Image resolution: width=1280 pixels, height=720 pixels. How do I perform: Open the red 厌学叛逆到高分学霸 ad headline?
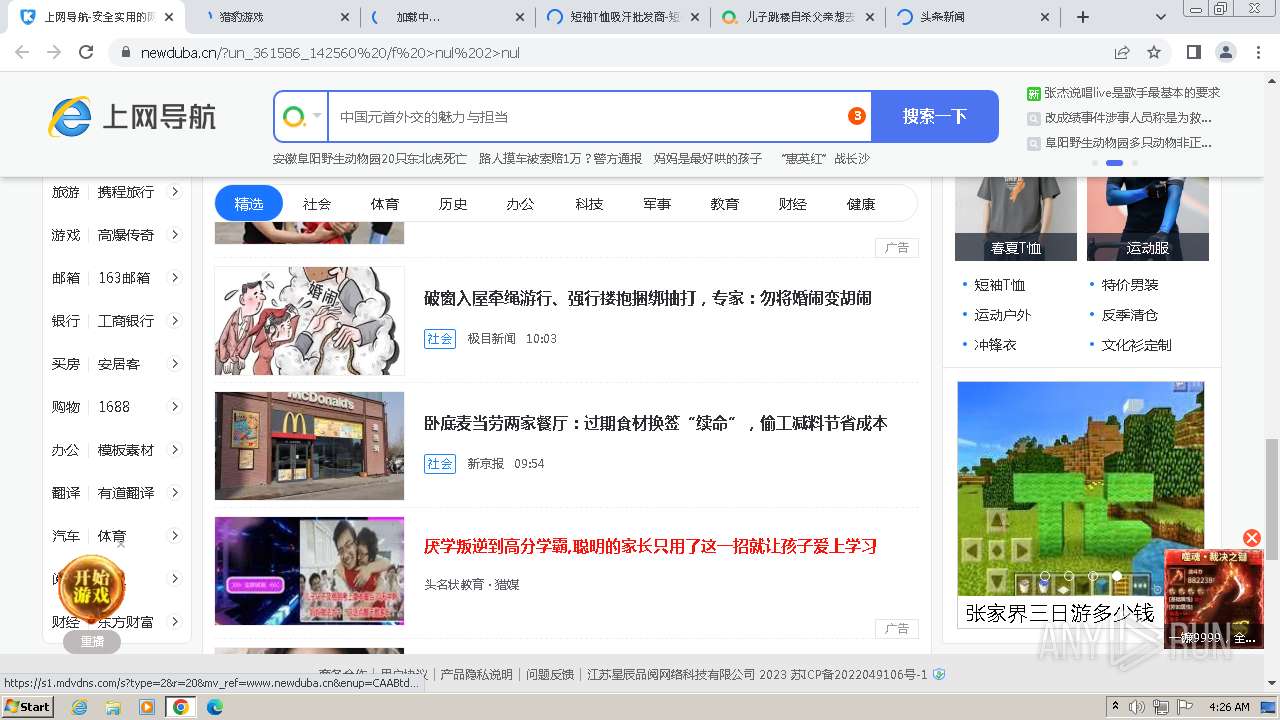pyautogui.click(x=650, y=546)
